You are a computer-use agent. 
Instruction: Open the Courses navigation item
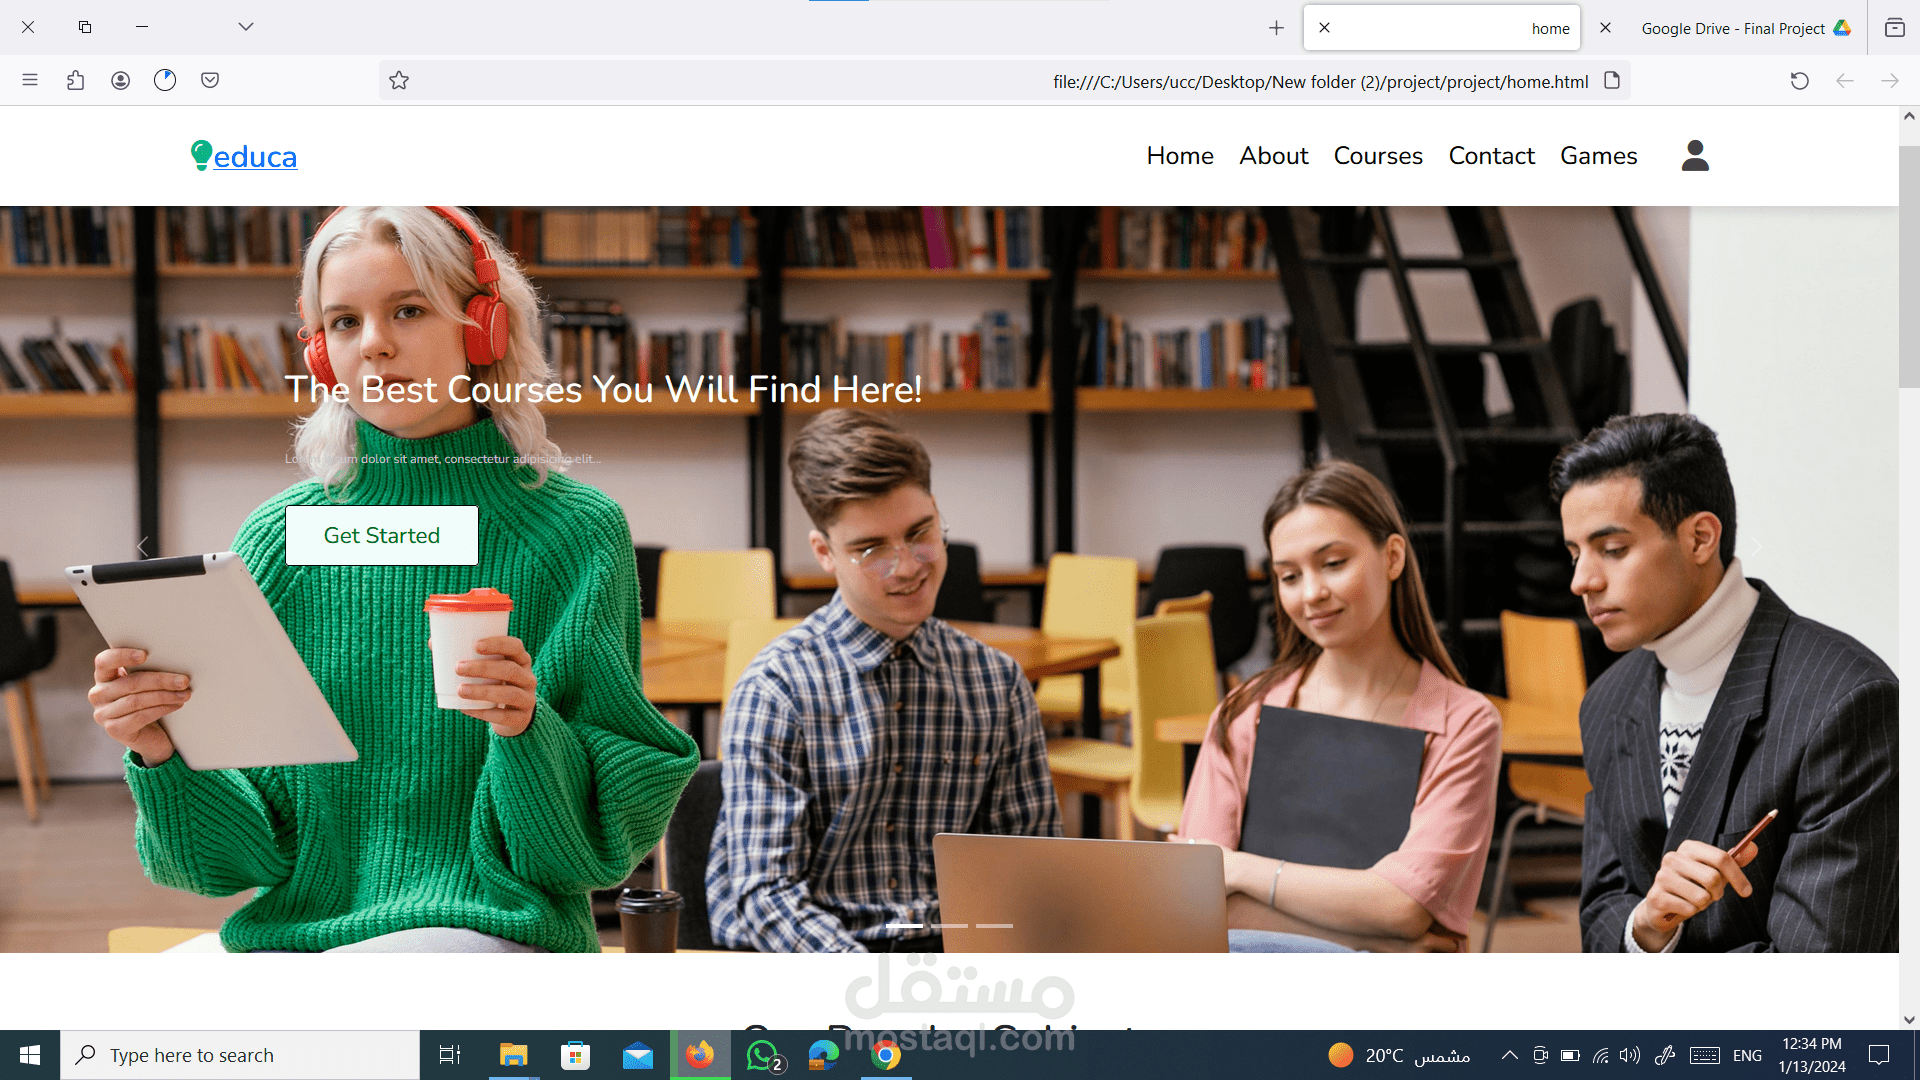coord(1377,156)
